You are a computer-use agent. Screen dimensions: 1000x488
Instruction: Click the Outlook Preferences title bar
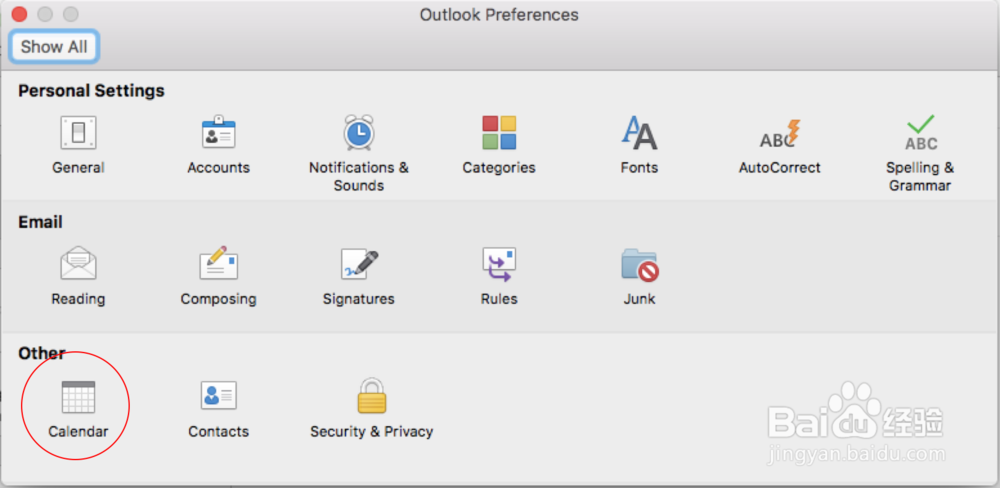coord(499,15)
